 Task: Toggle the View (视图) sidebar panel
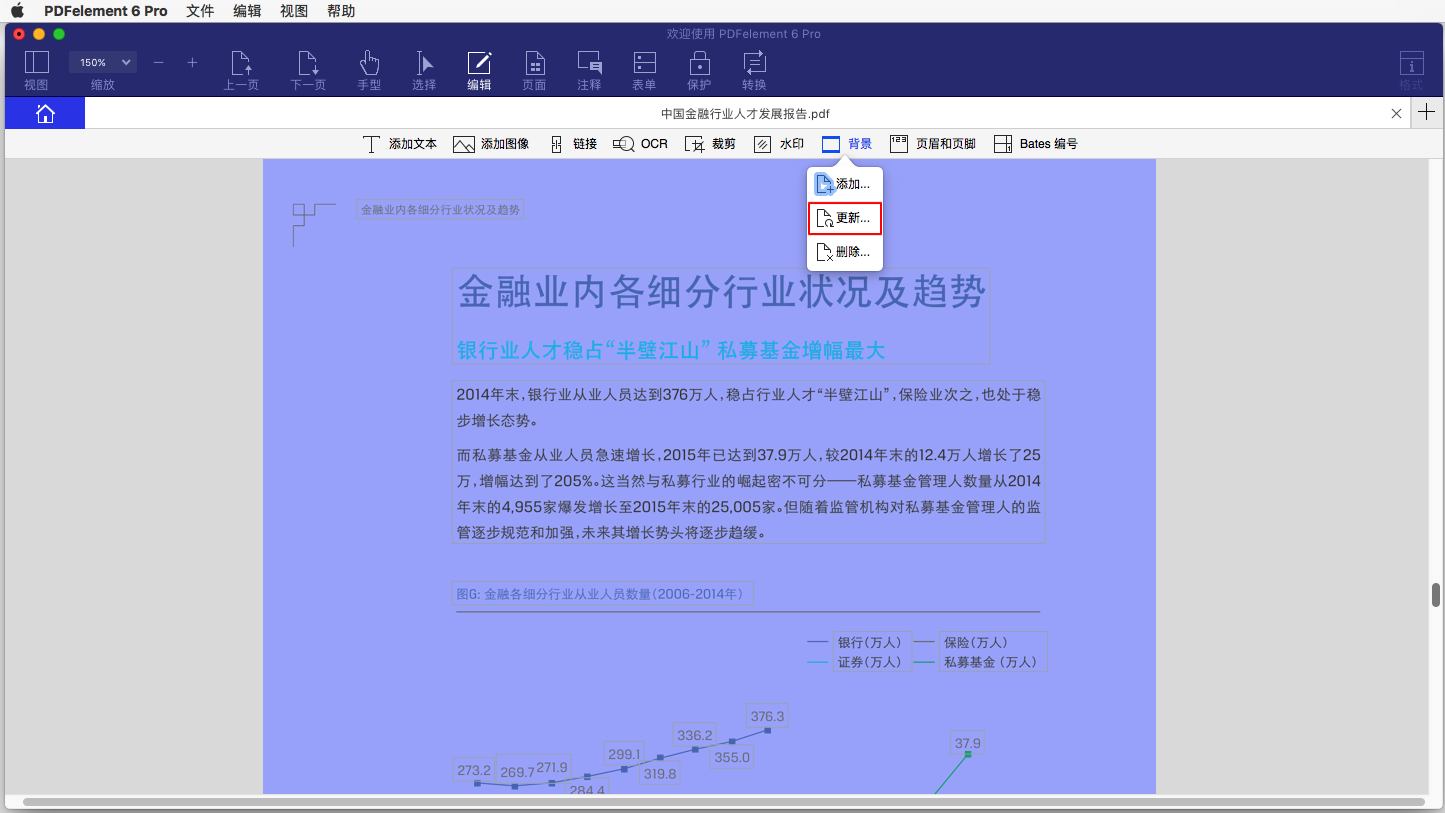[36, 70]
